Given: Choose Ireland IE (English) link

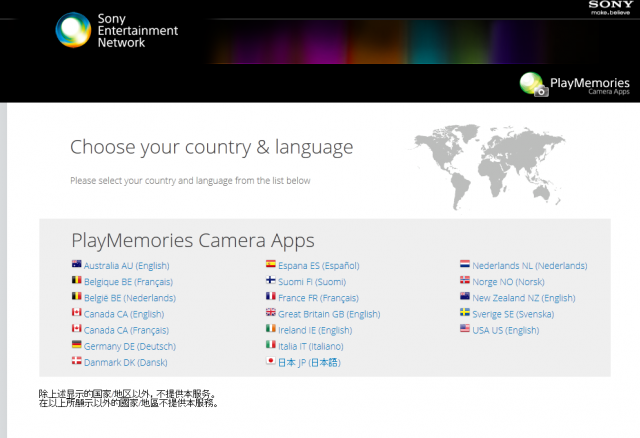Looking at the screenshot, I should point(315,330).
